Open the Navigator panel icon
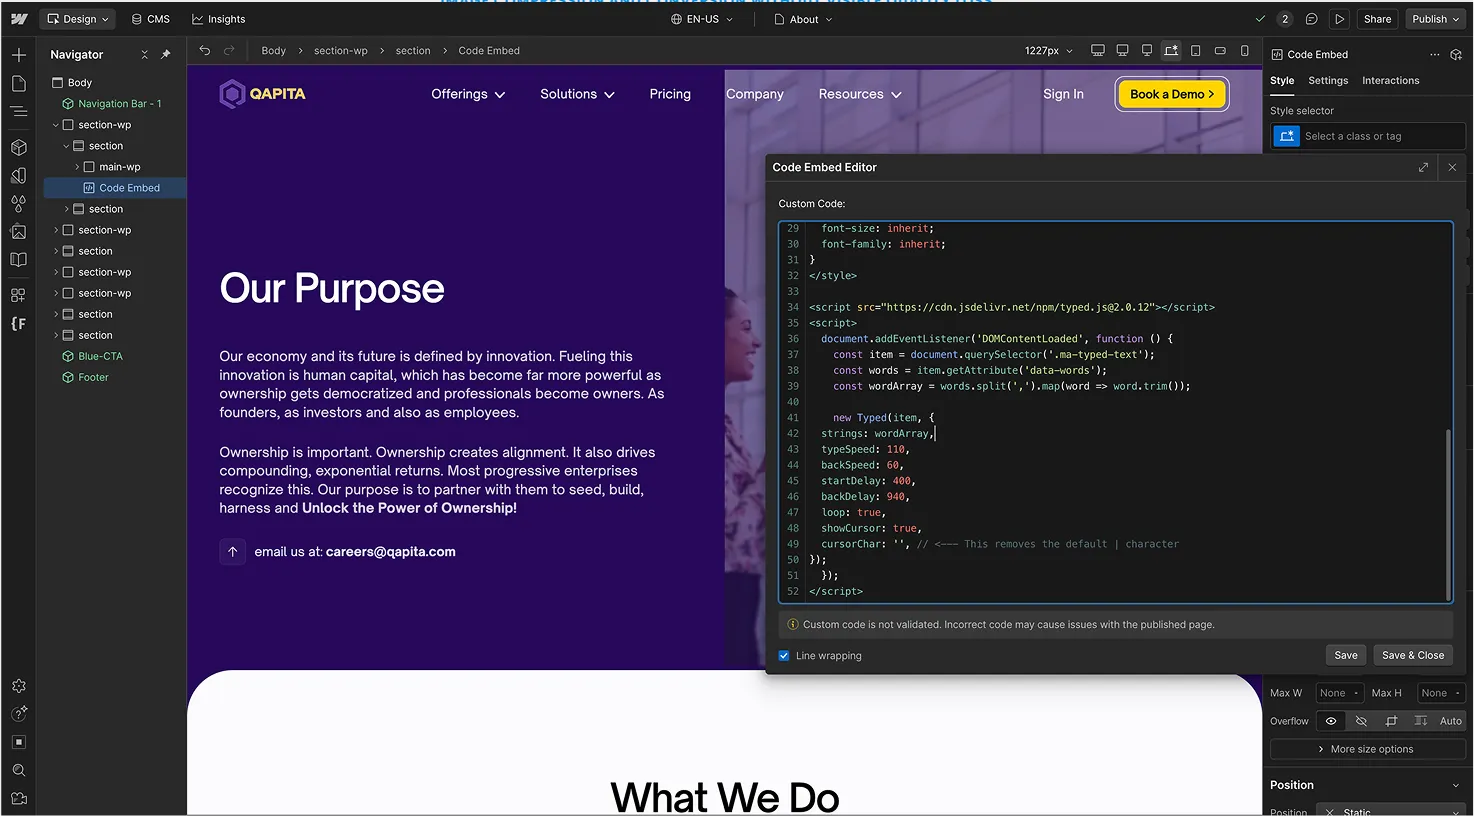 [x=19, y=111]
